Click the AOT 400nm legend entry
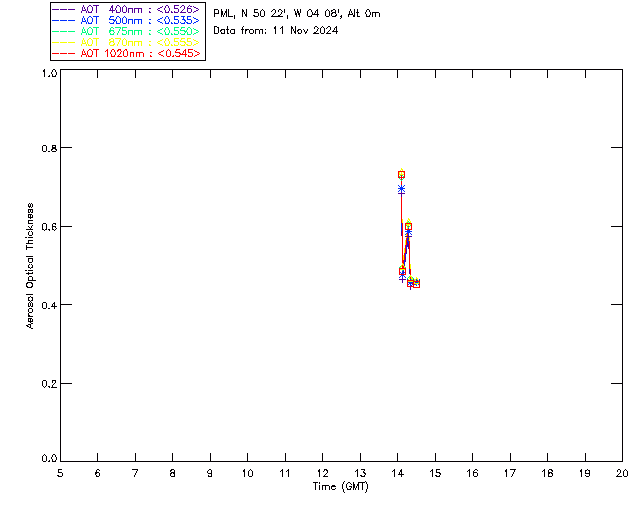The width and height of the screenshot is (640, 512). point(127,9)
